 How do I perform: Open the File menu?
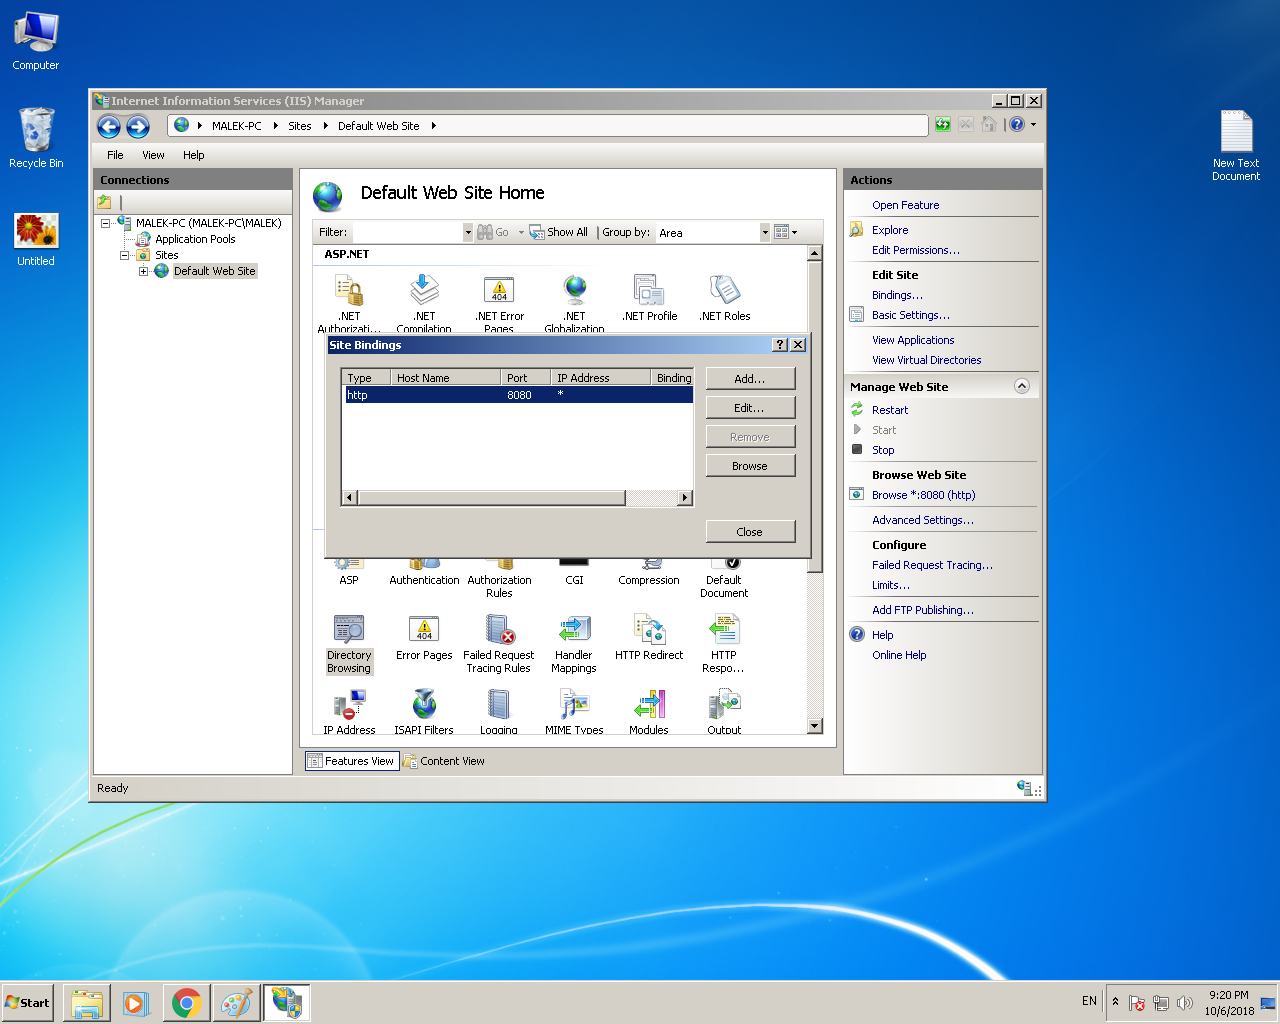click(x=115, y=155)
